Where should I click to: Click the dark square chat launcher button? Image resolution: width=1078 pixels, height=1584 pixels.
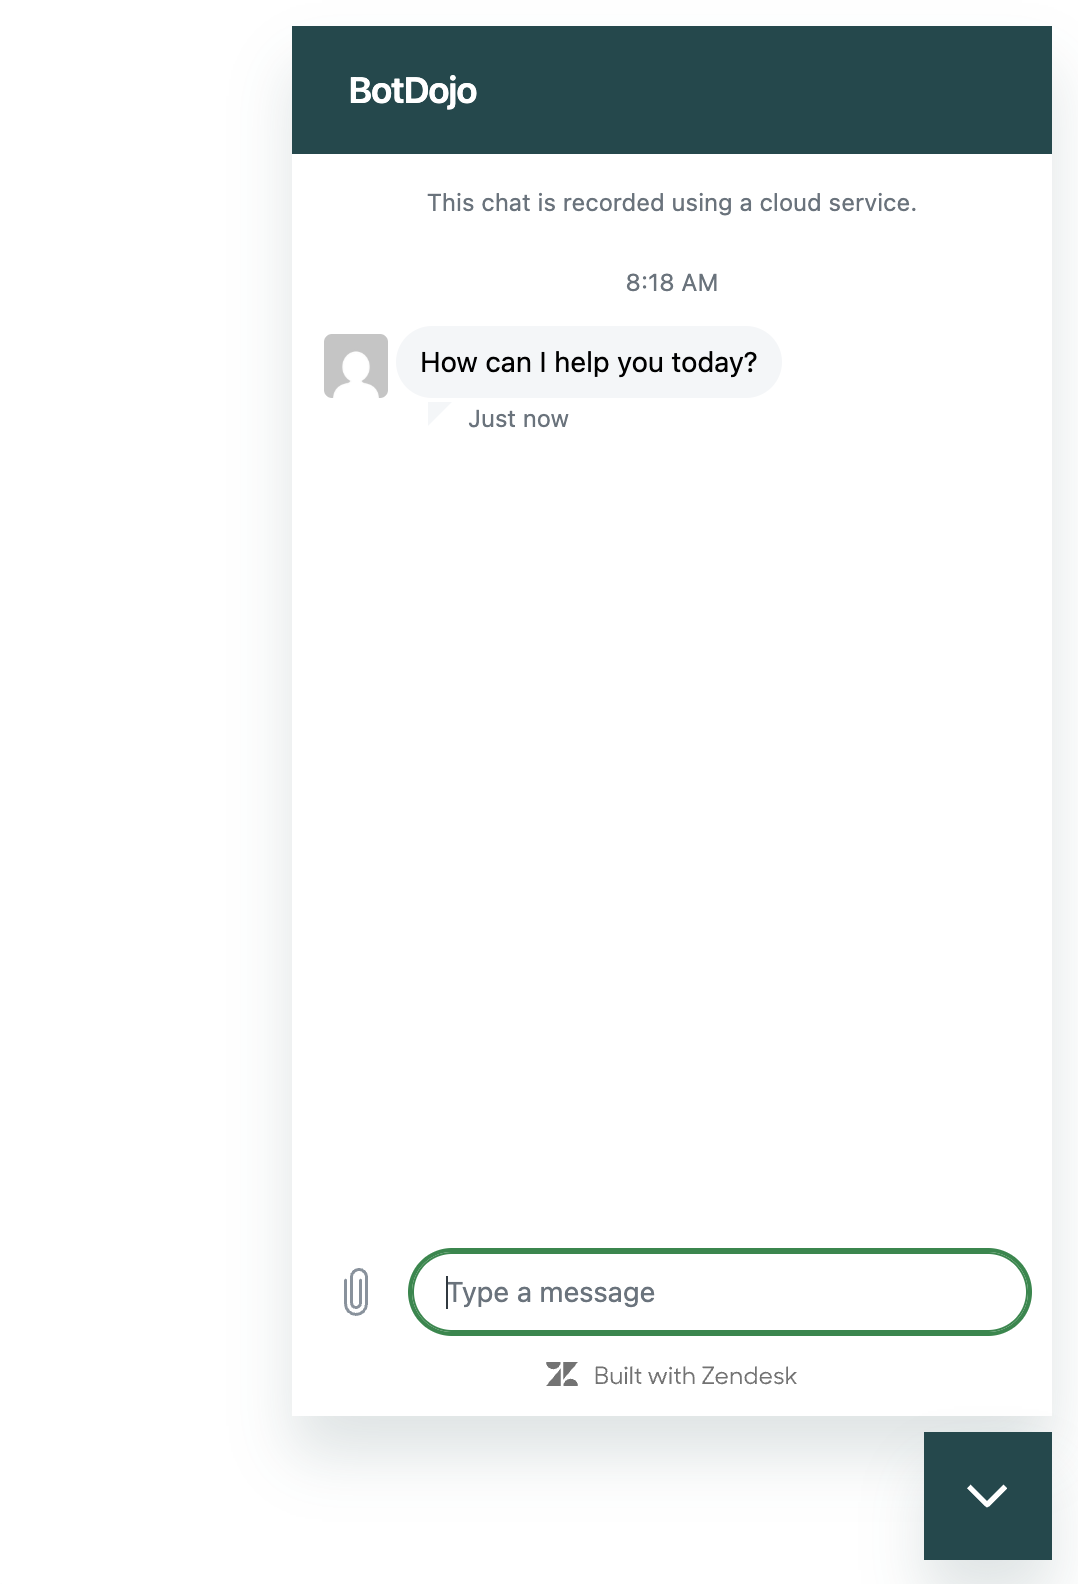(x=988, y=1496)
